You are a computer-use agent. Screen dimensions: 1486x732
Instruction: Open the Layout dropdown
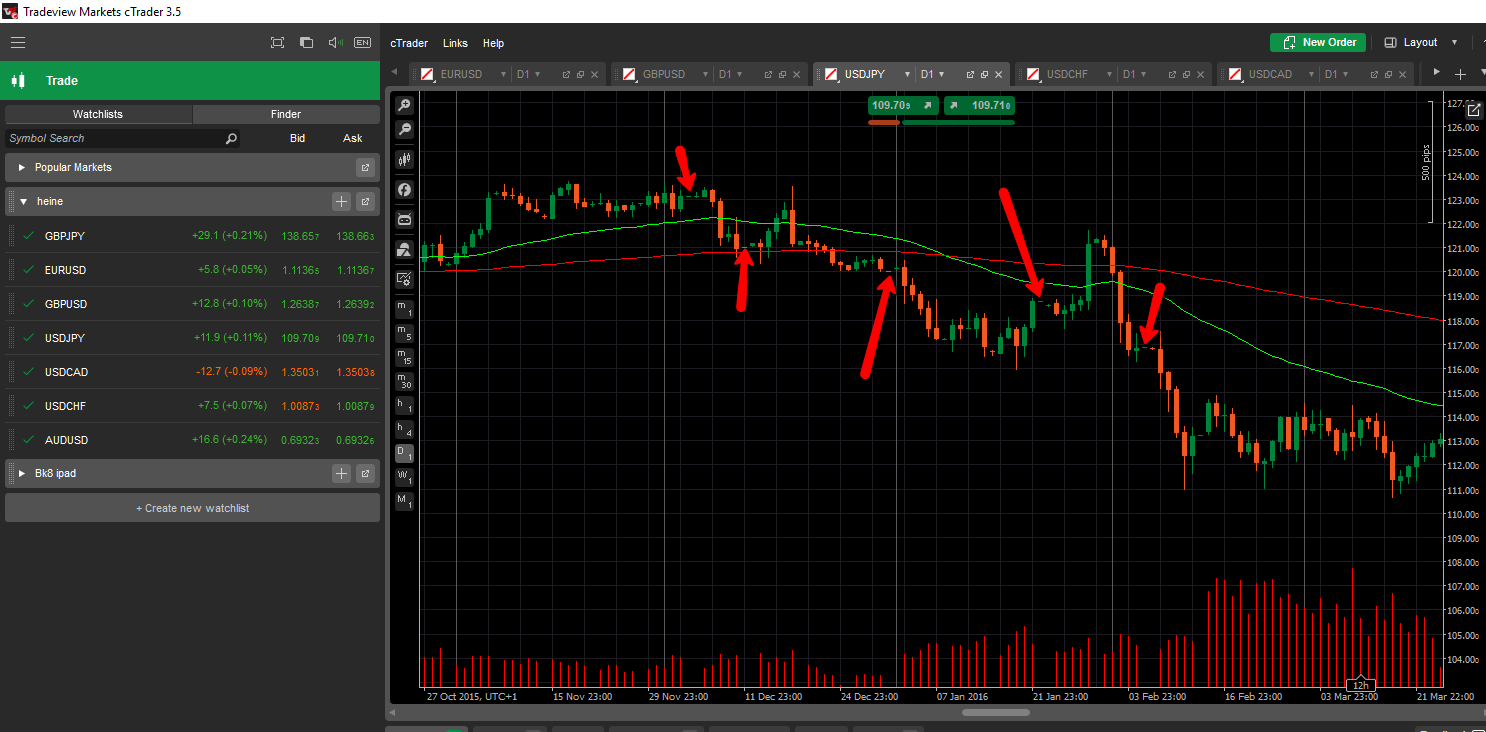1419,42
